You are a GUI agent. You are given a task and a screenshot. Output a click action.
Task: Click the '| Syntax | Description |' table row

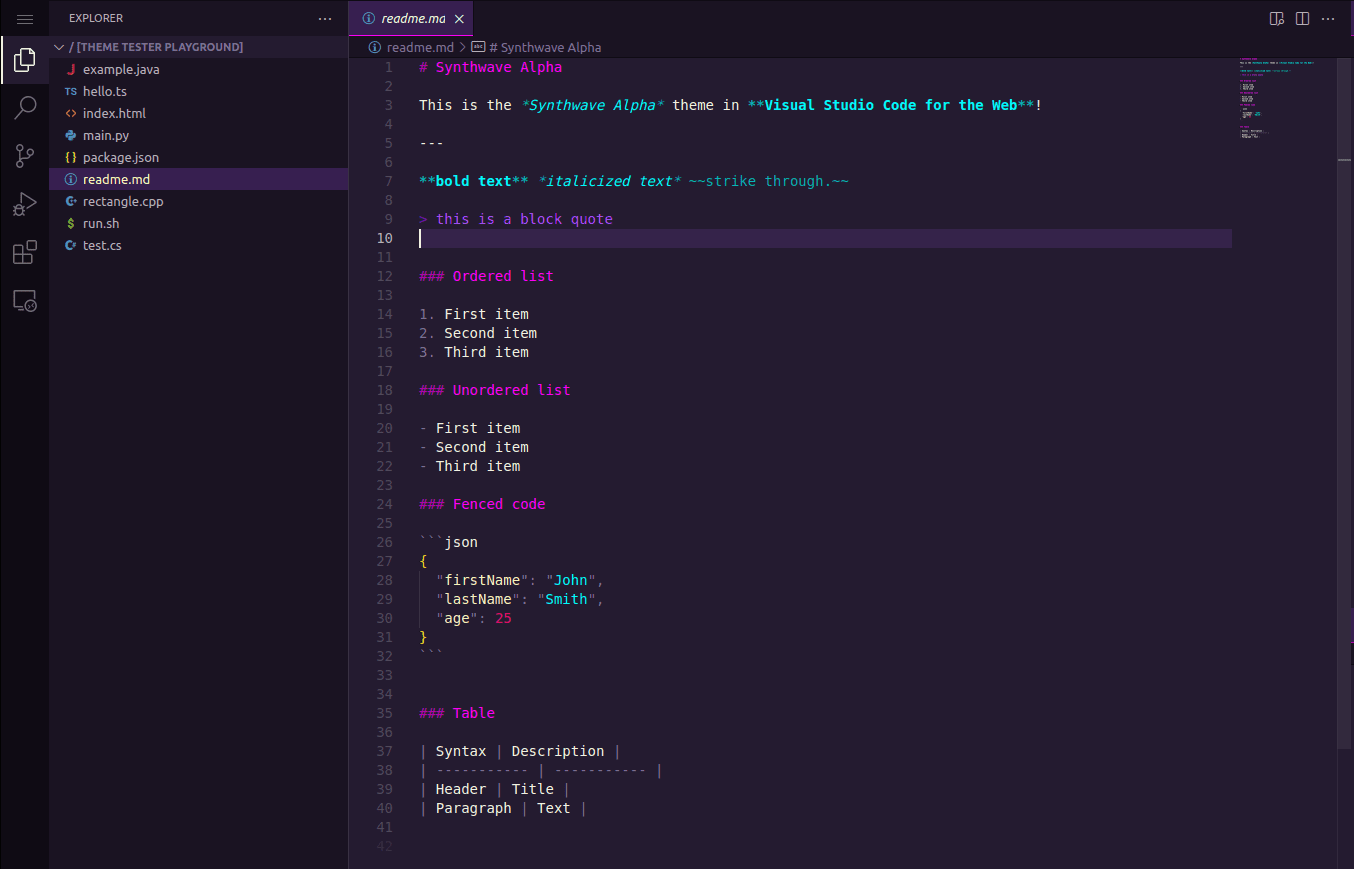pyautogui.click(x=520, y=752)
